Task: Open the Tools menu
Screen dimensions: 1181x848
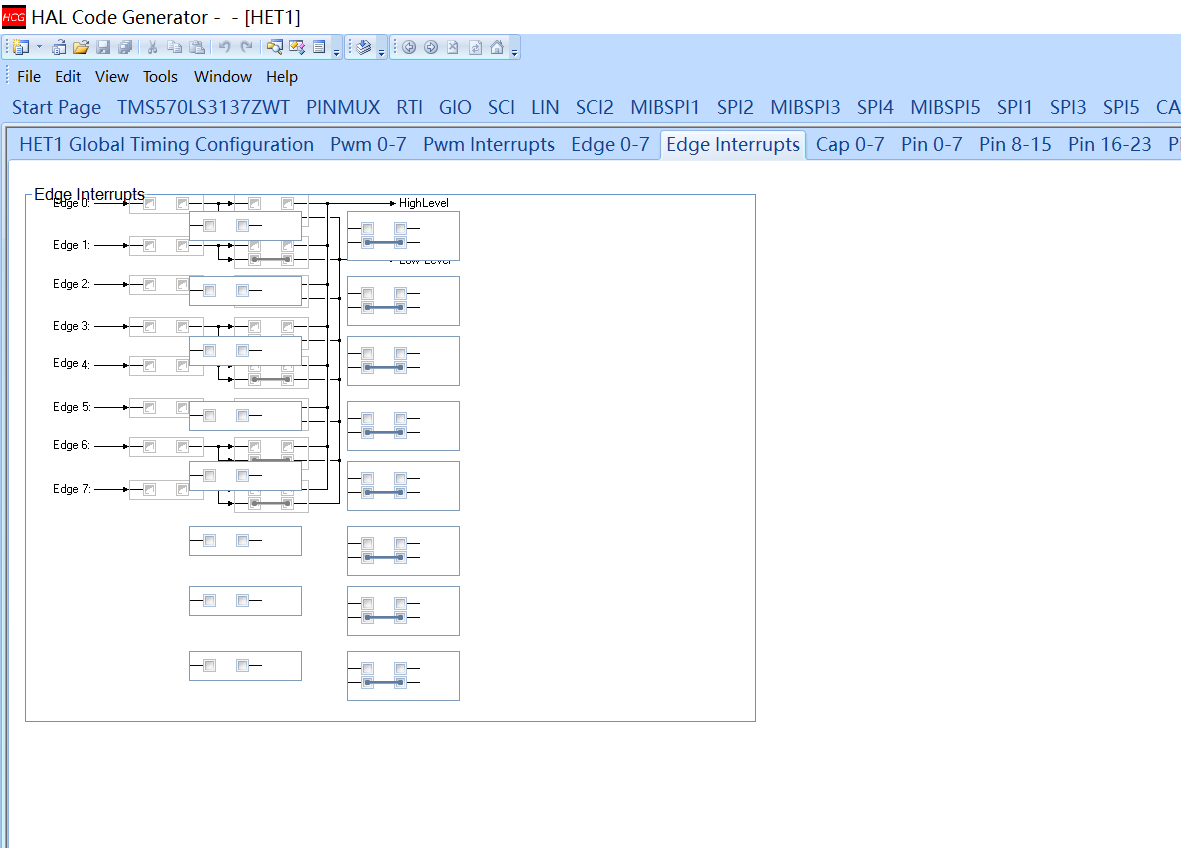Action: pos(160,77)
